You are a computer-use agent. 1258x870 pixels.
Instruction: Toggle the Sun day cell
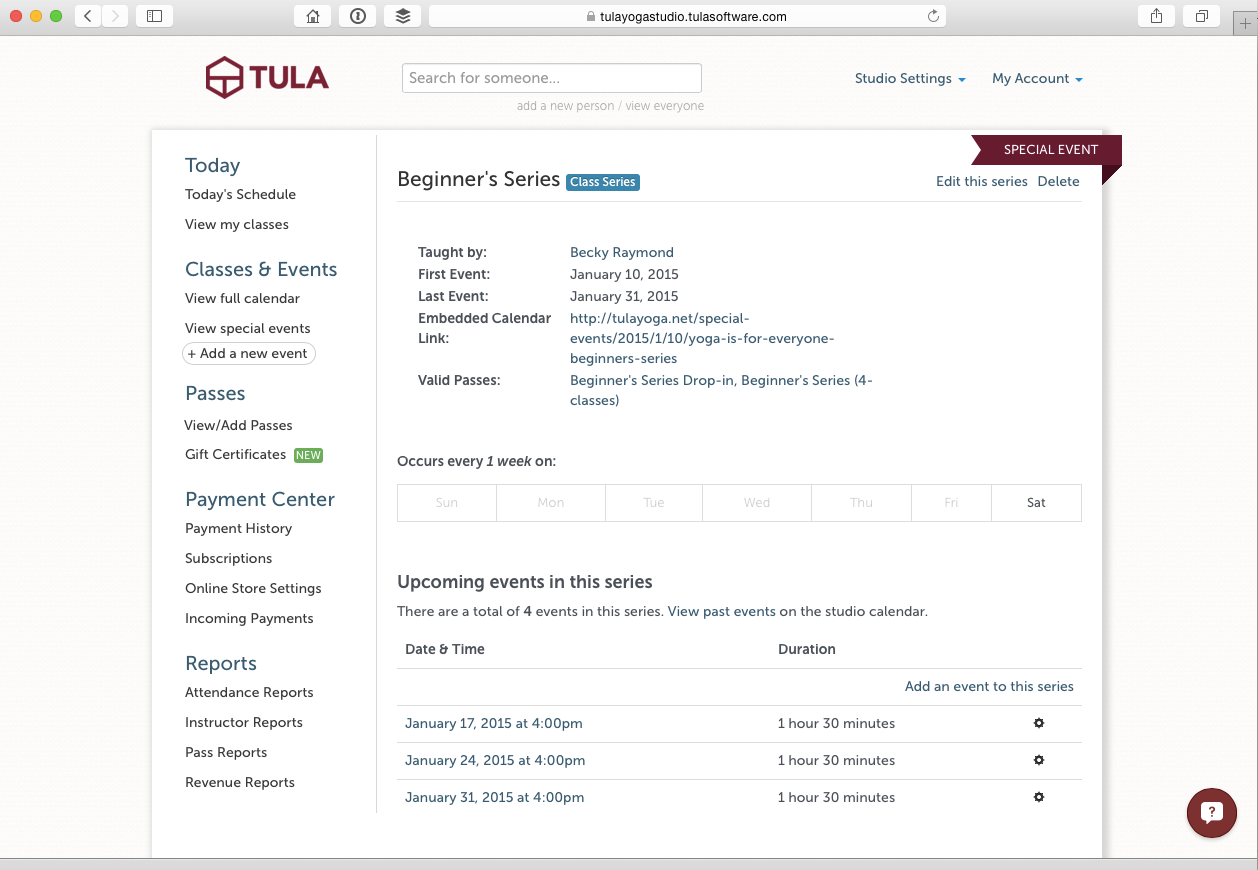447,503
